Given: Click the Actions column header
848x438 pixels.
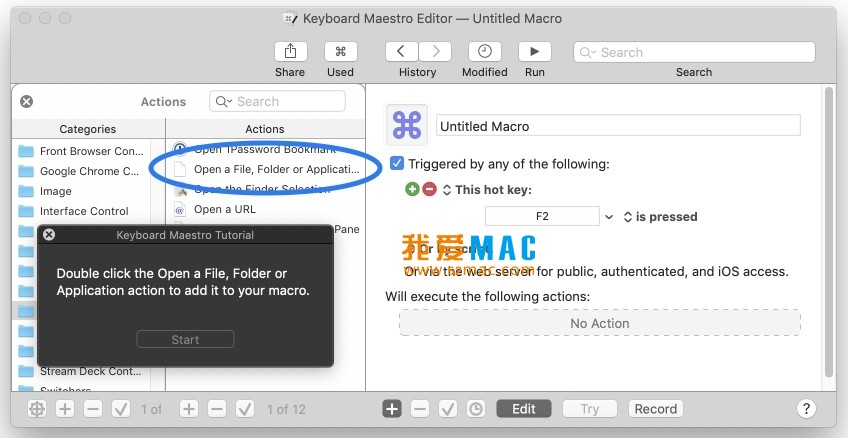Looking at the screenshot, I should coord(265,129).
